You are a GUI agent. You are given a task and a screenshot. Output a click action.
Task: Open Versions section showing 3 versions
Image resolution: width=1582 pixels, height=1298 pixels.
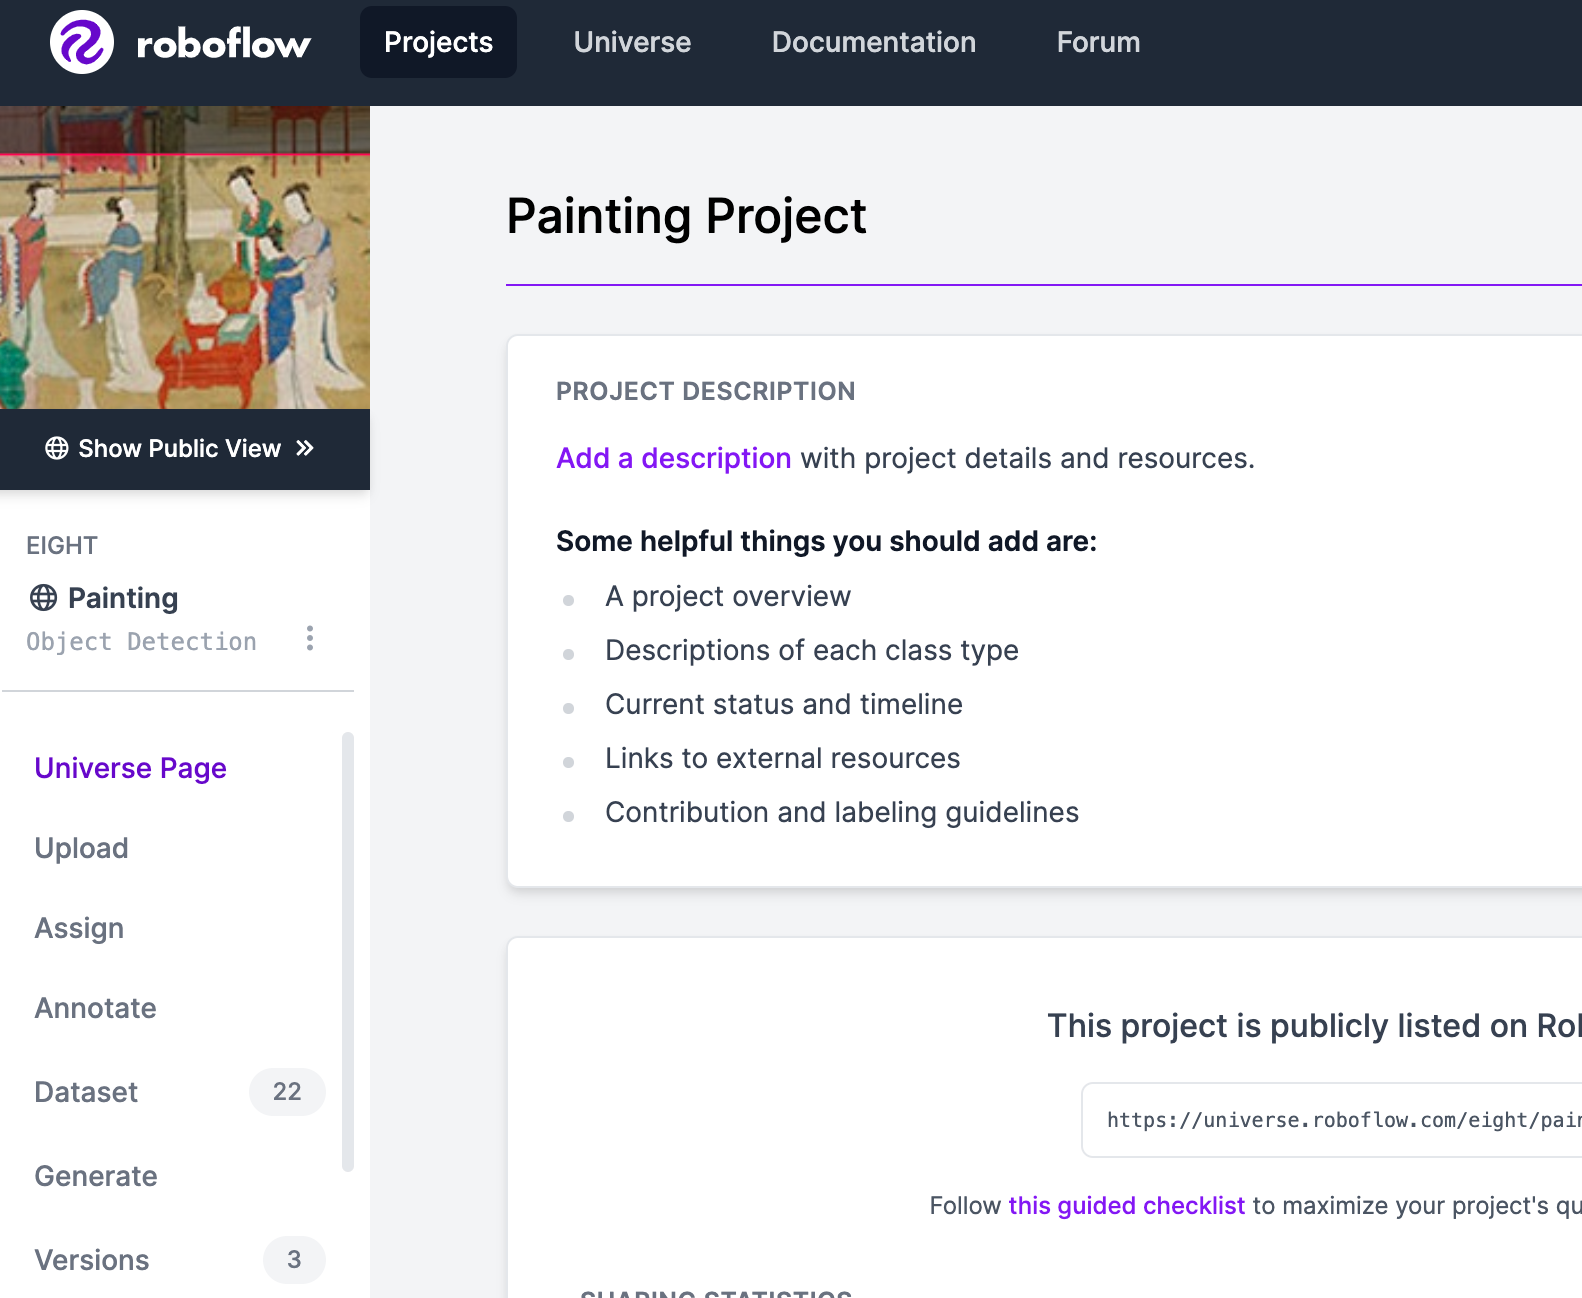pos(91,1260)
